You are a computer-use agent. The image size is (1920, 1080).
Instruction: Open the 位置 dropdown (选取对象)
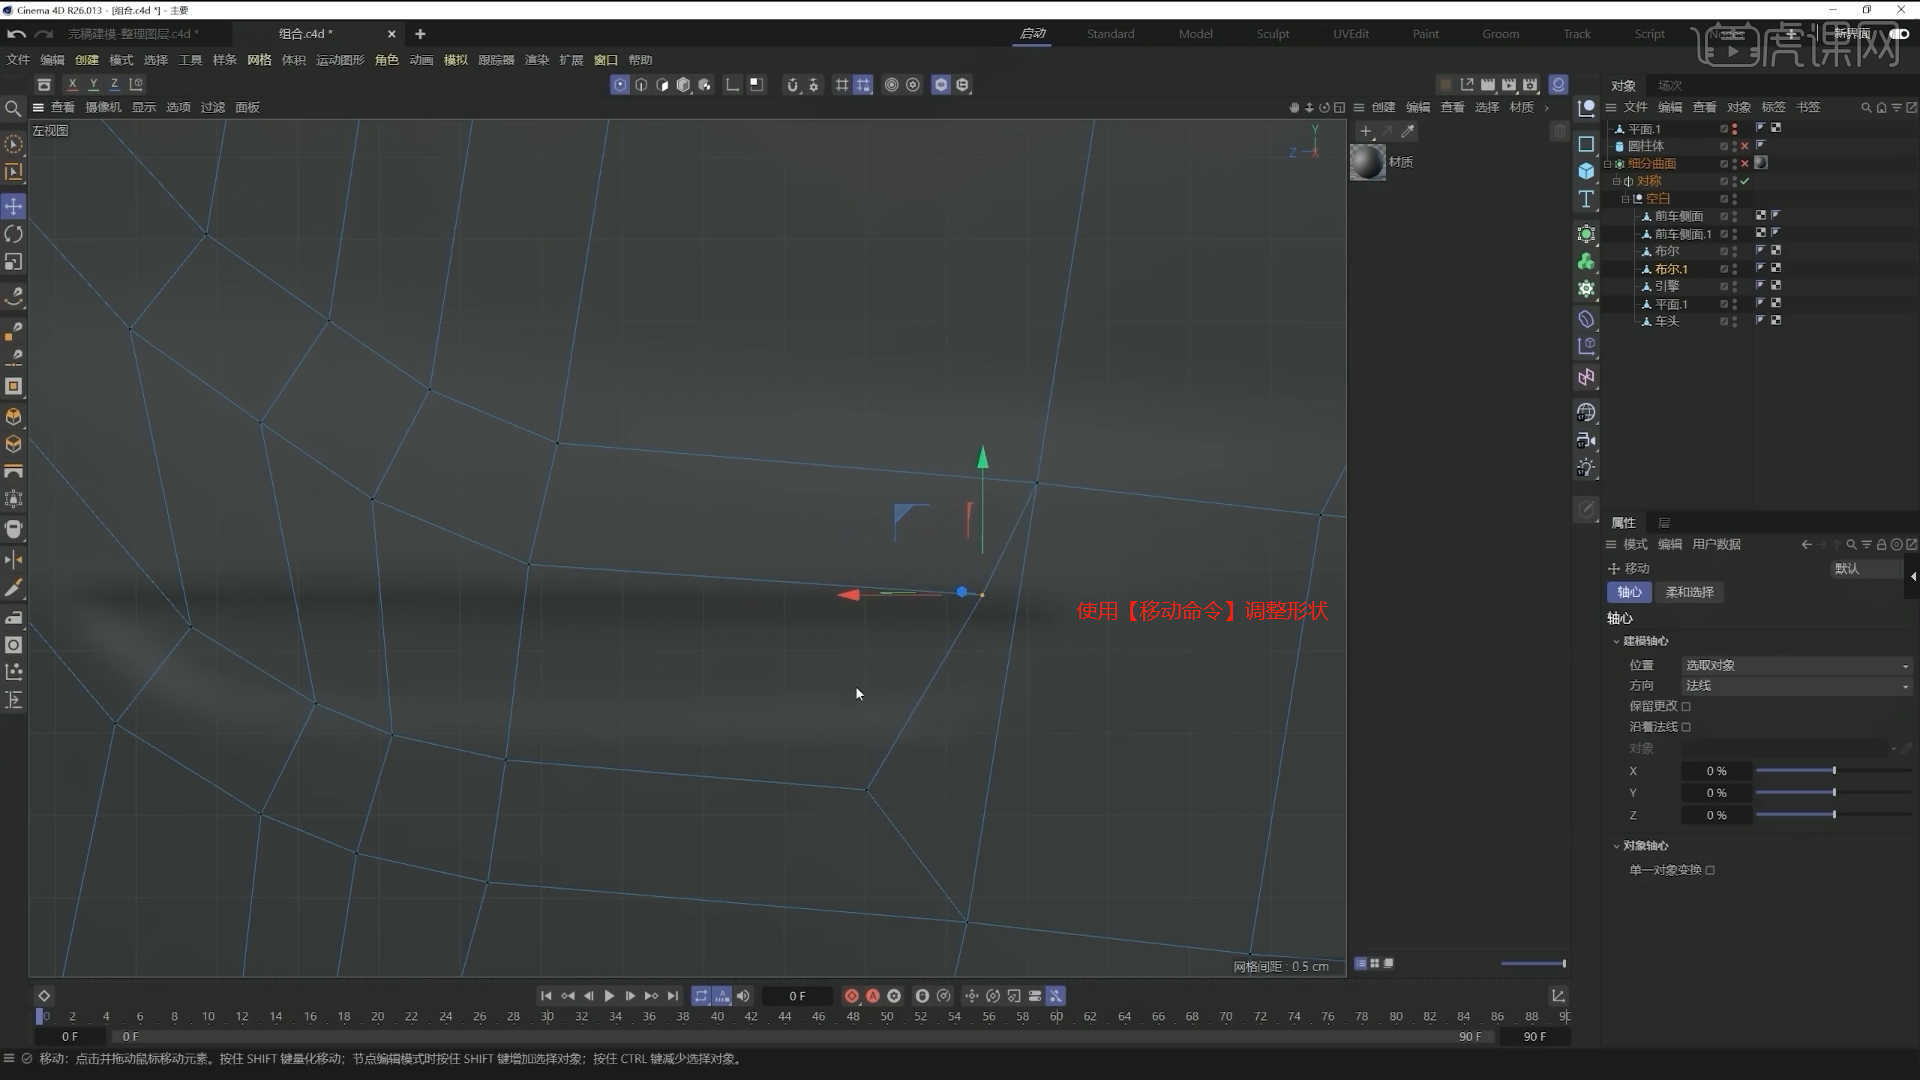[x=1797, y=665]
